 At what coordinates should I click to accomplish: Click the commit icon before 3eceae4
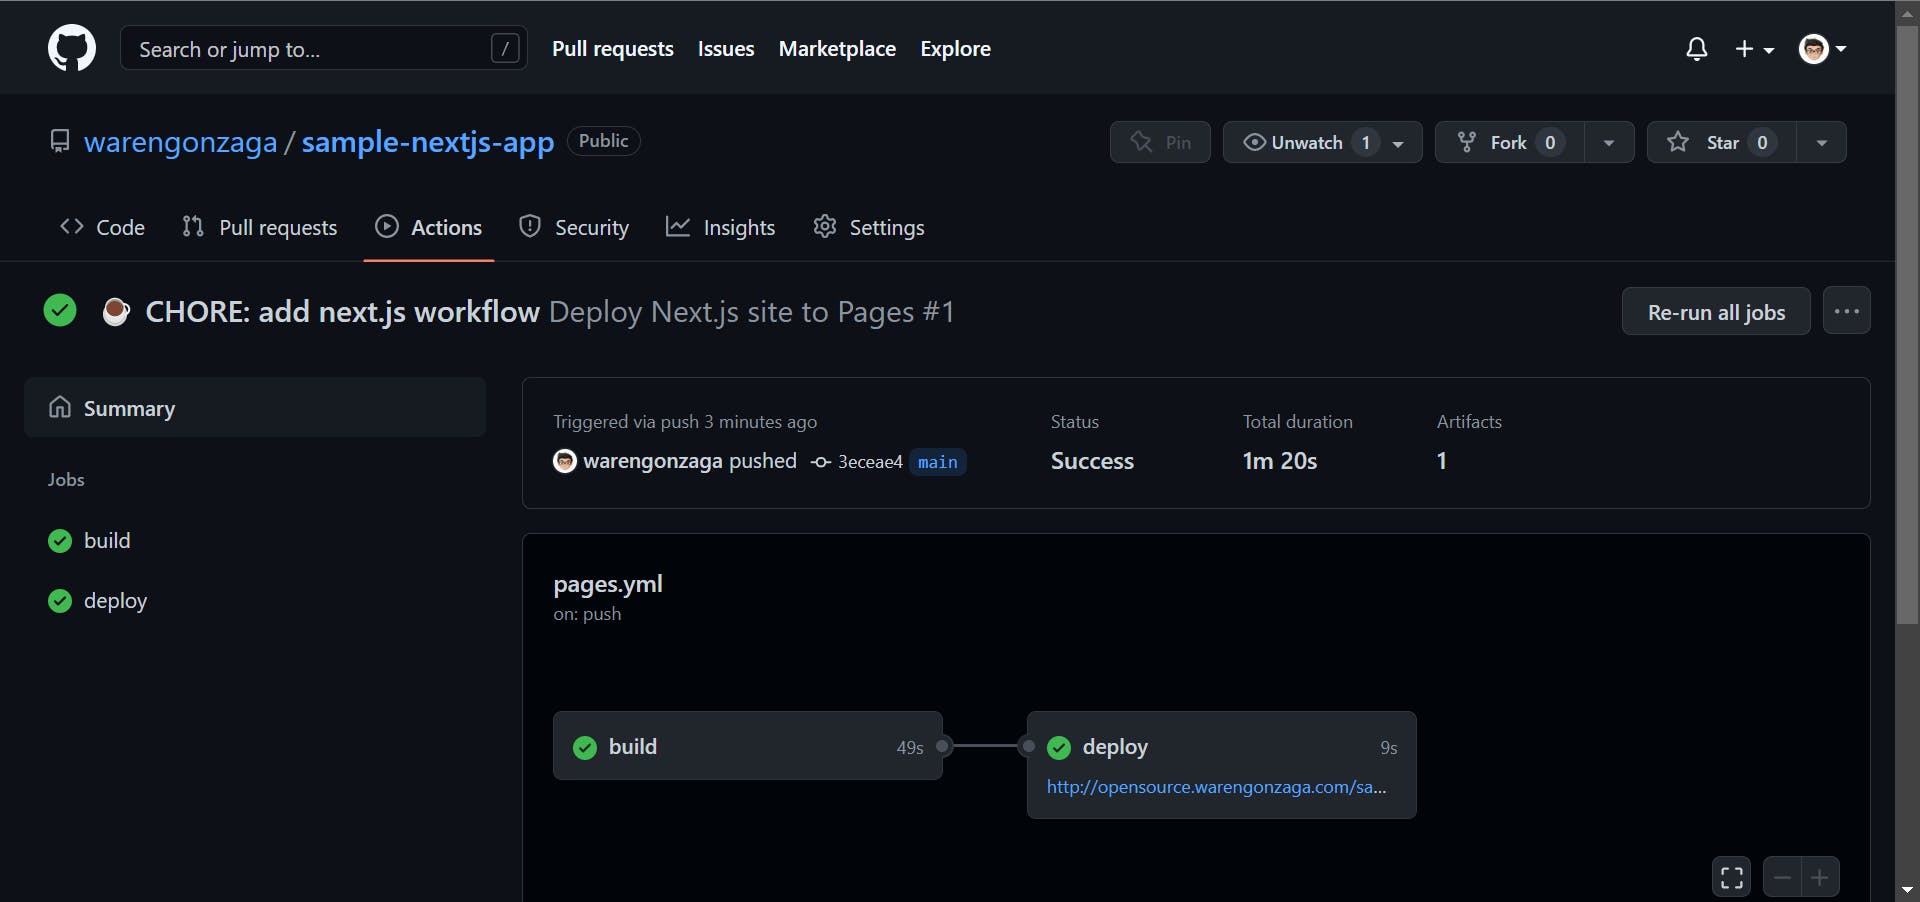pyautogui.click(x=821, y=462)
